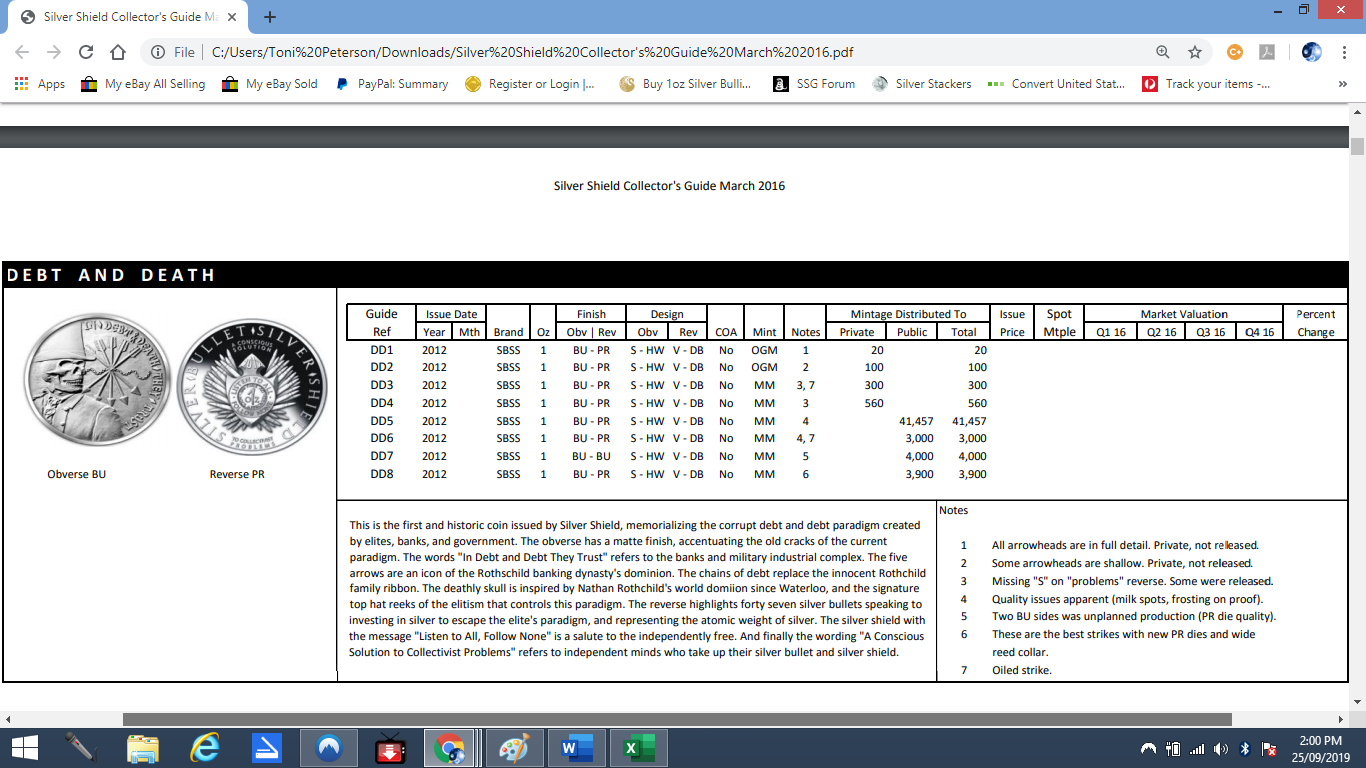Viewport: 1366px width, 768px height.
Task: Click the Apps shortcut in bookmarks bar
Action: 40,84
